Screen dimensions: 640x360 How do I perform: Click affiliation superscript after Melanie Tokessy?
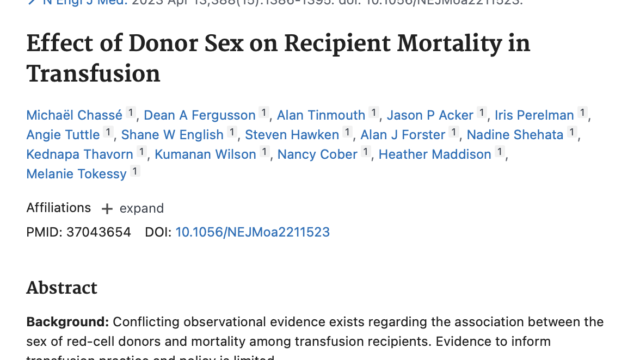click(135, 171)
